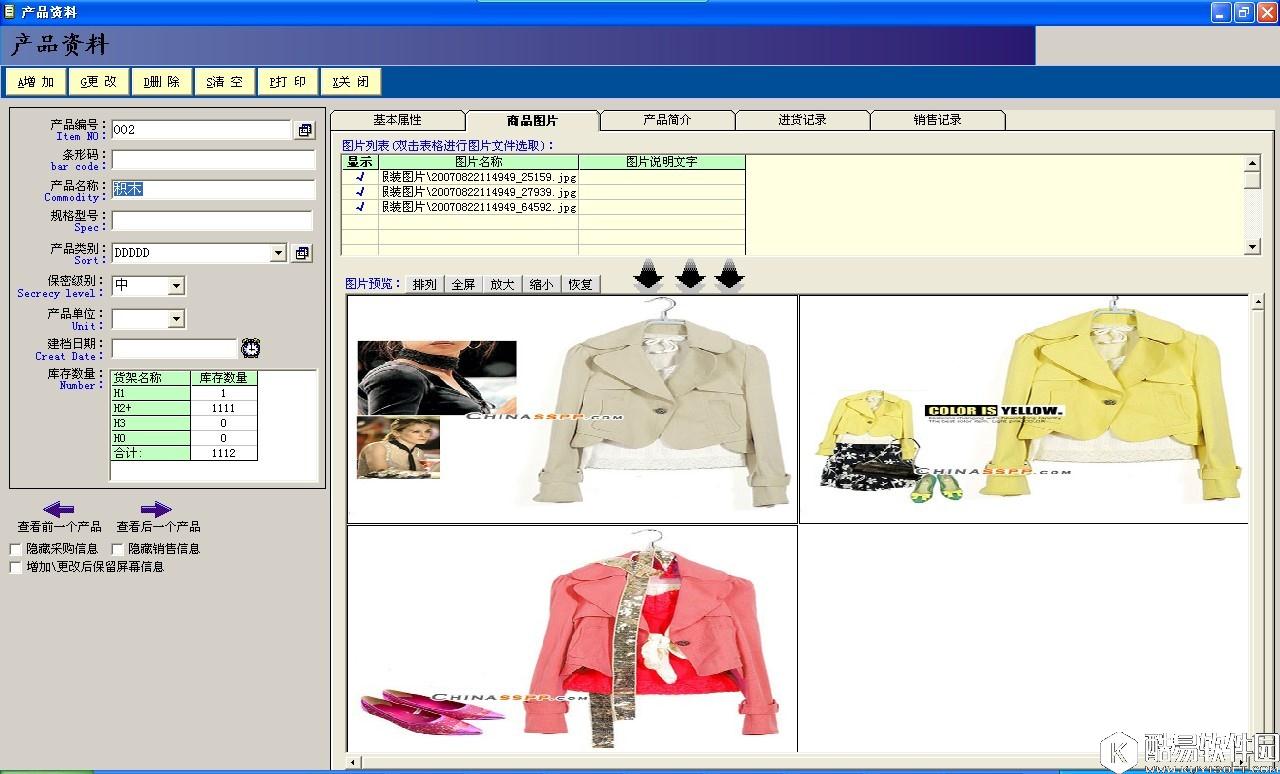Click the A增加 add button
1280x774 pixels.
click(35, 81)
